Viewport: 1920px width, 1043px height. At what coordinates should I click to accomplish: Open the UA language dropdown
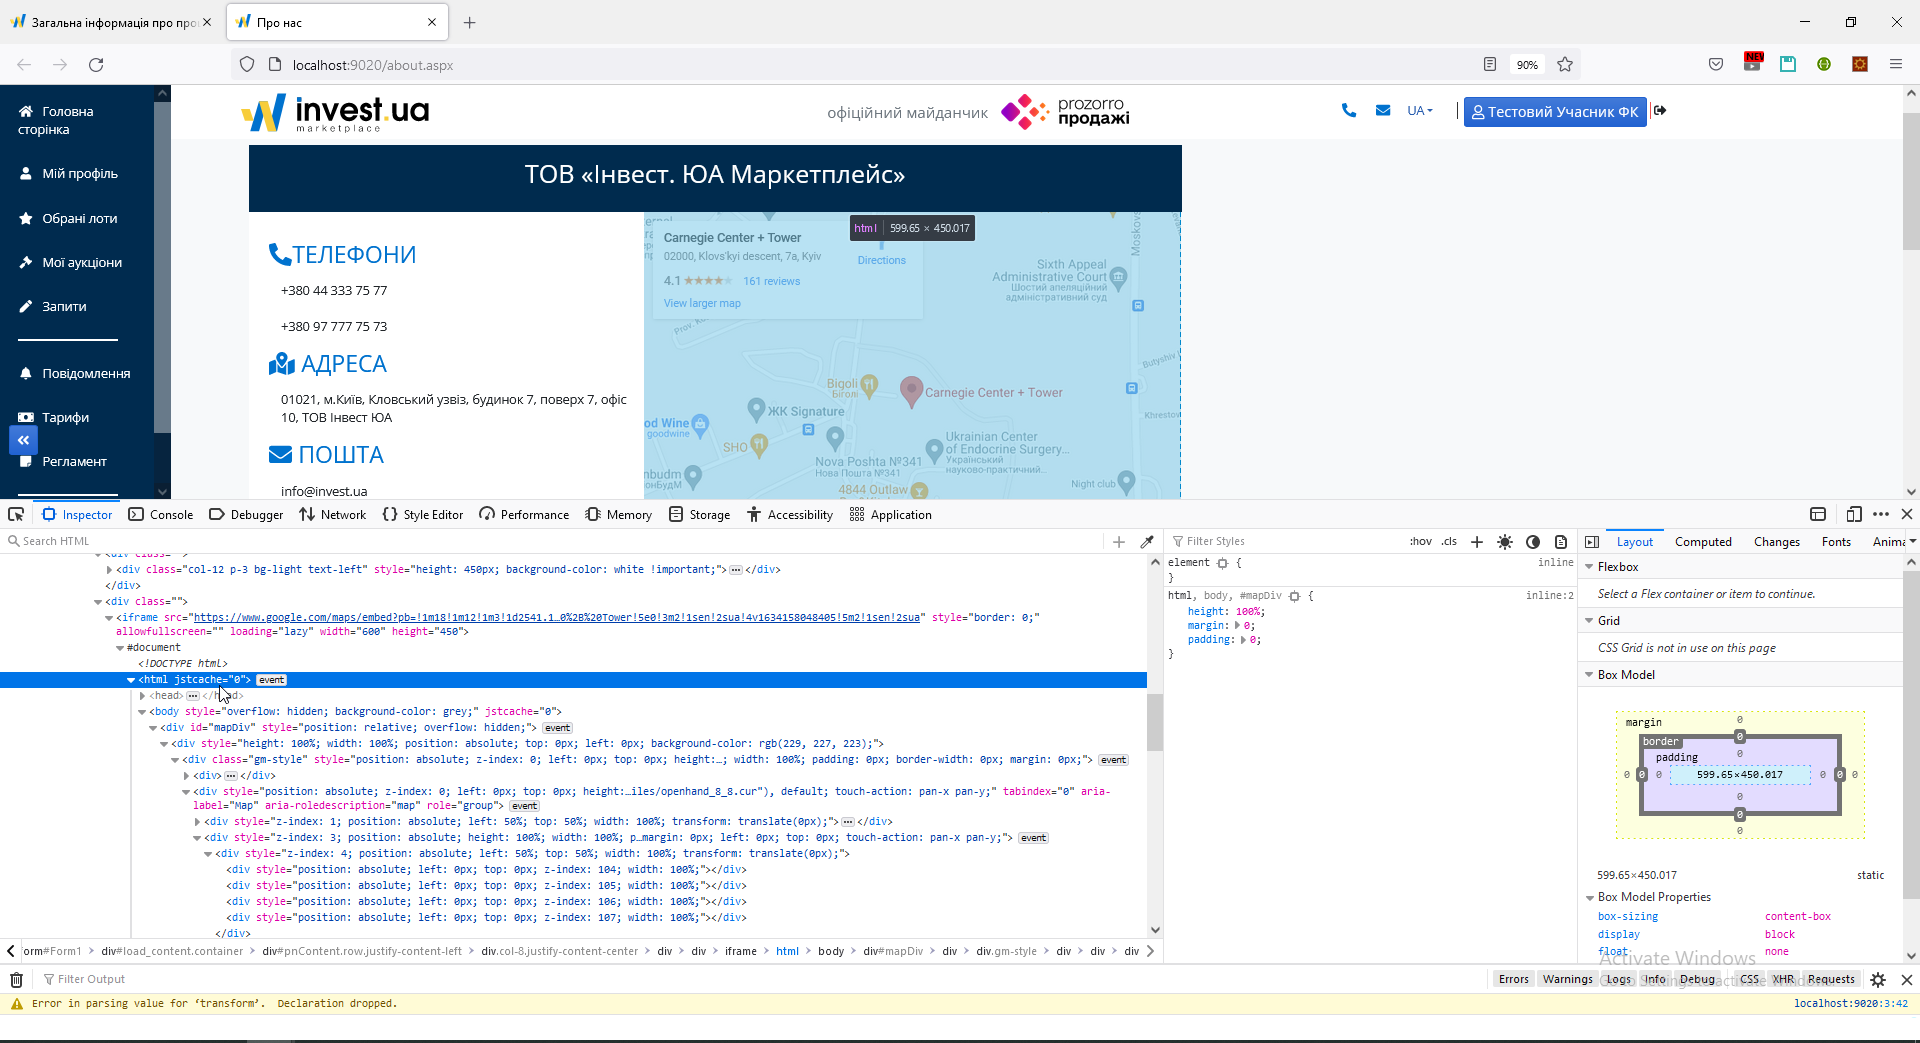(x=1420, y=111)
